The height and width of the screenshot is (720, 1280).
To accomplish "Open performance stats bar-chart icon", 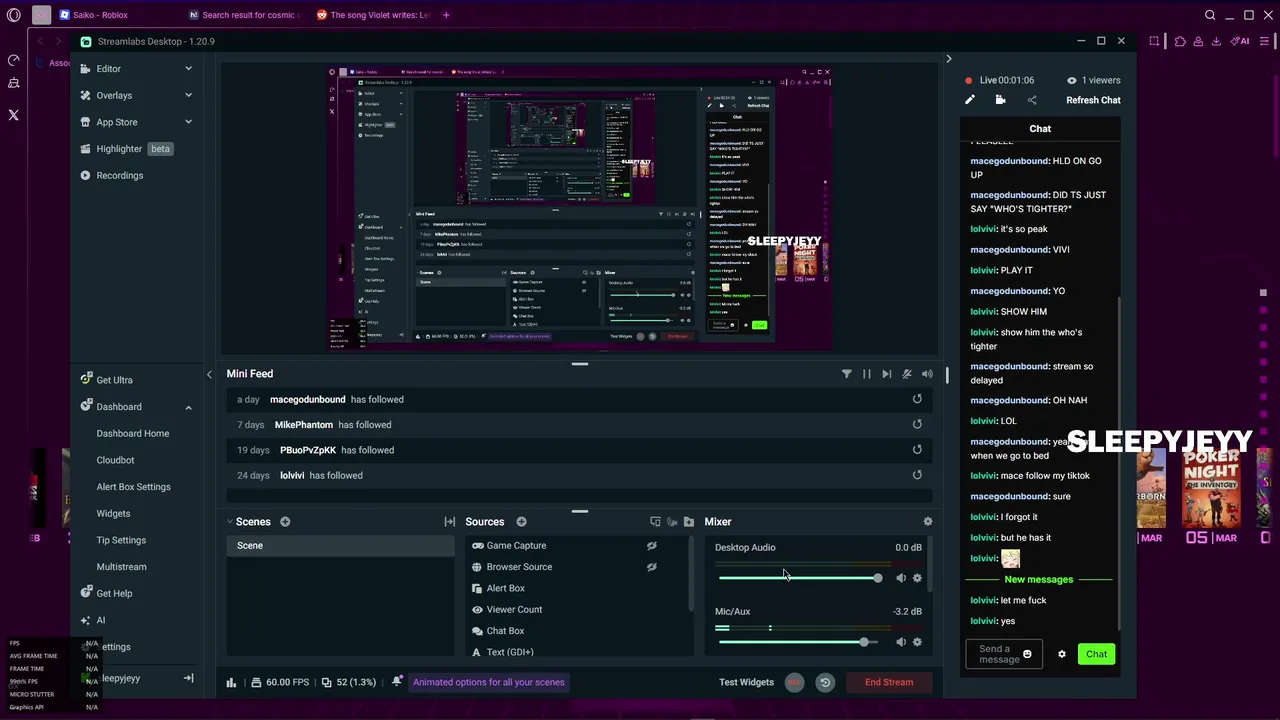I will point(231,682).
